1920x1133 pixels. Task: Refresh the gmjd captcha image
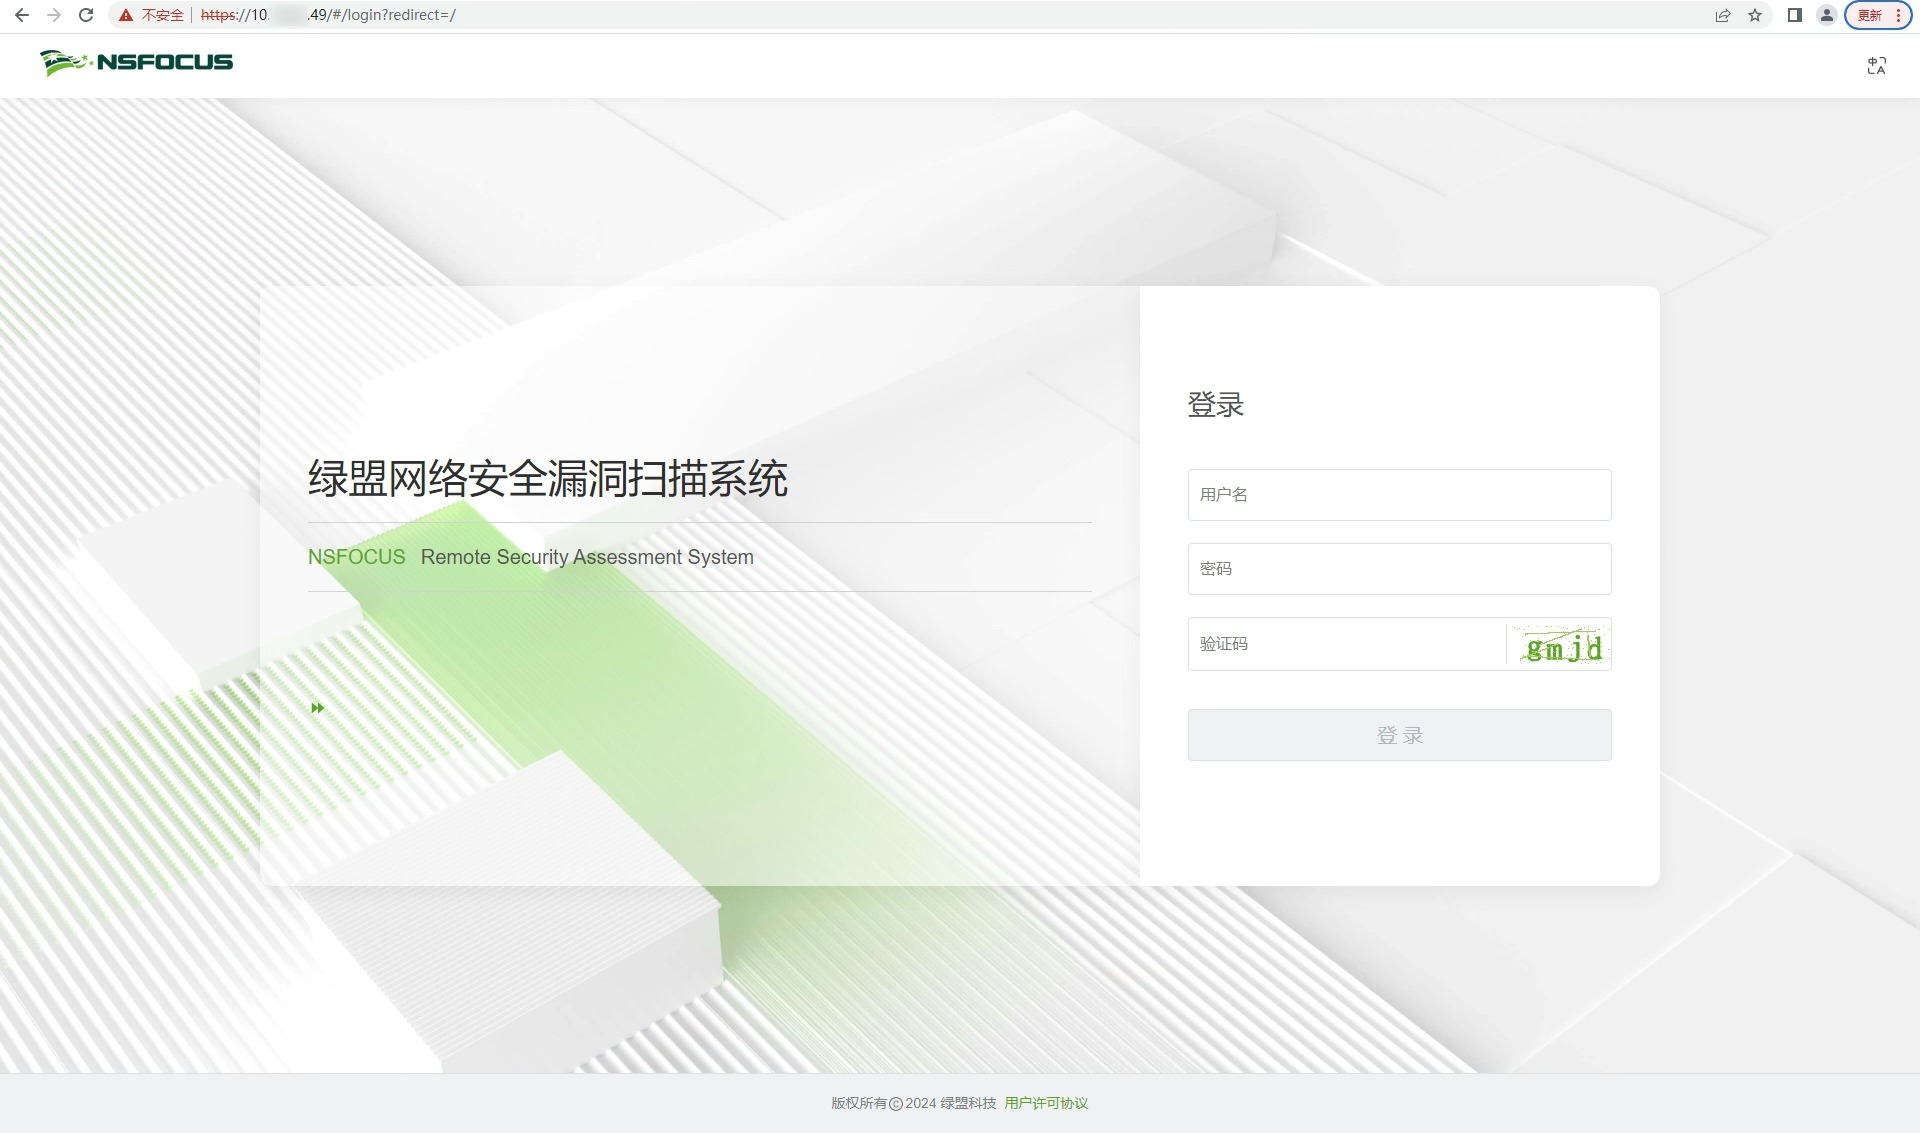(x=1561, y=646)
